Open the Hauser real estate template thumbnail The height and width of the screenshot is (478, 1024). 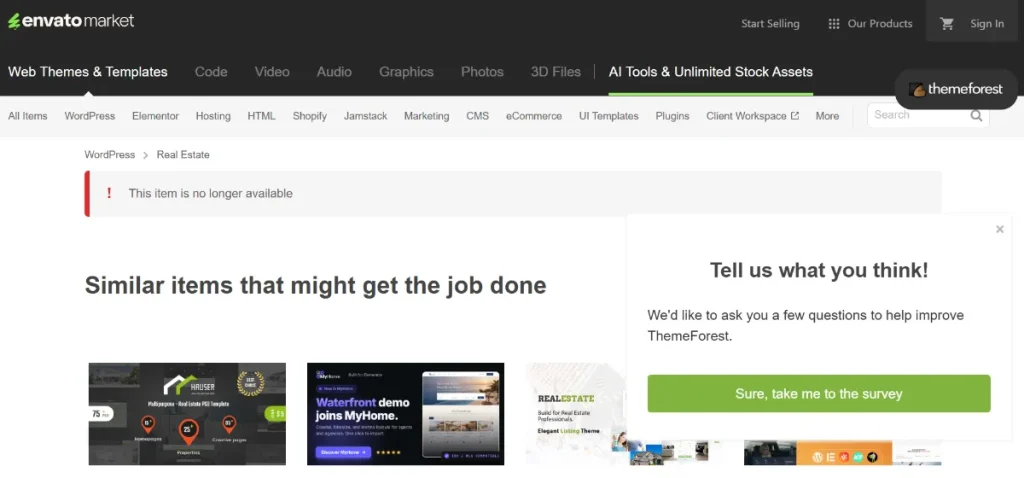(187, 414)
